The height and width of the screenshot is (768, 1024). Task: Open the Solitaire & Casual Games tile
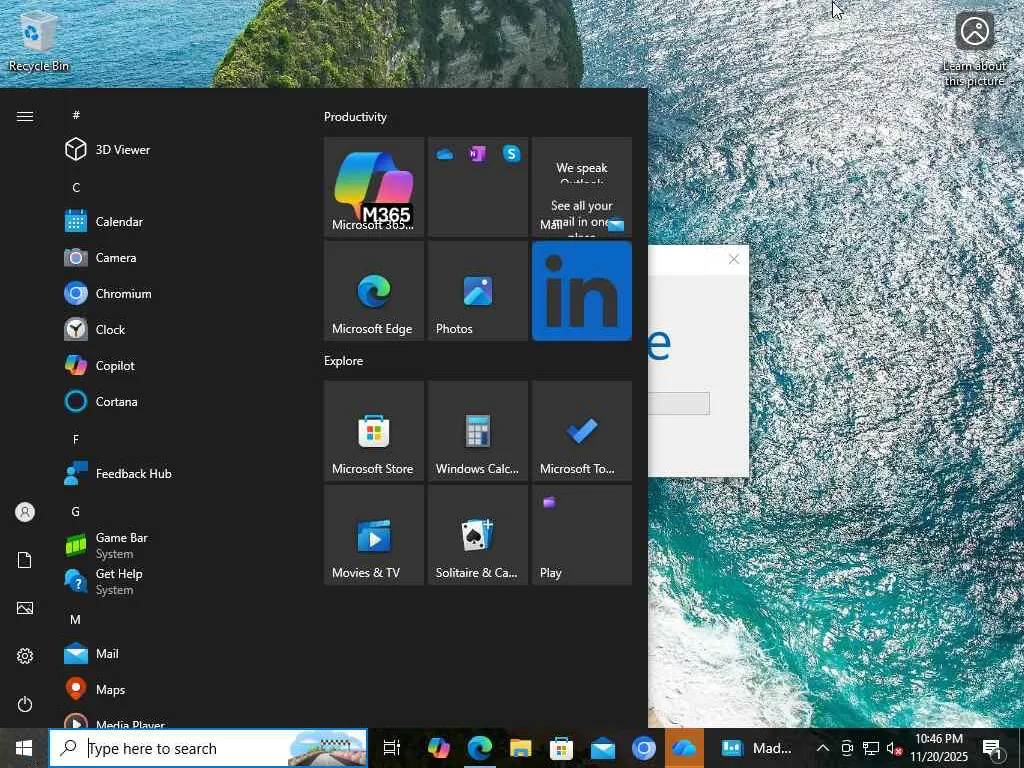(477, 535)
